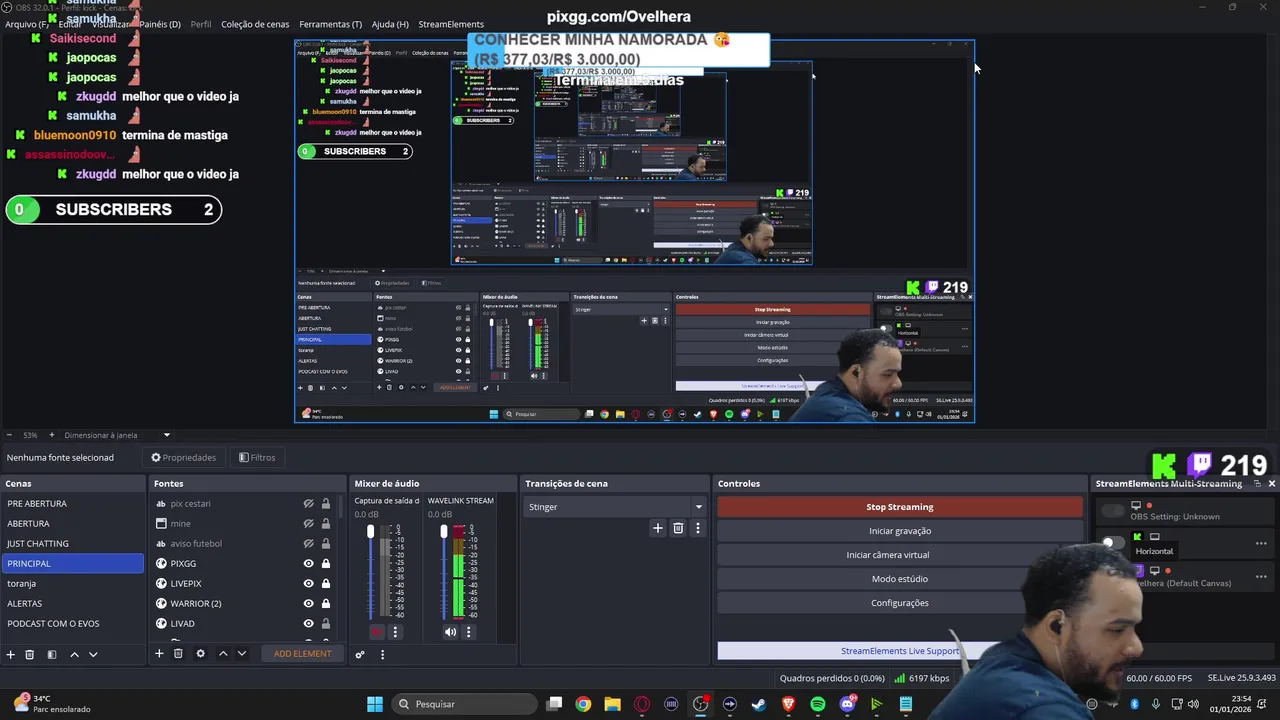Image resolution: width=1280 pixels, height=720 pixels.
Task: Open the Ajuda (H) menu
Action: [x=390, y=24]
